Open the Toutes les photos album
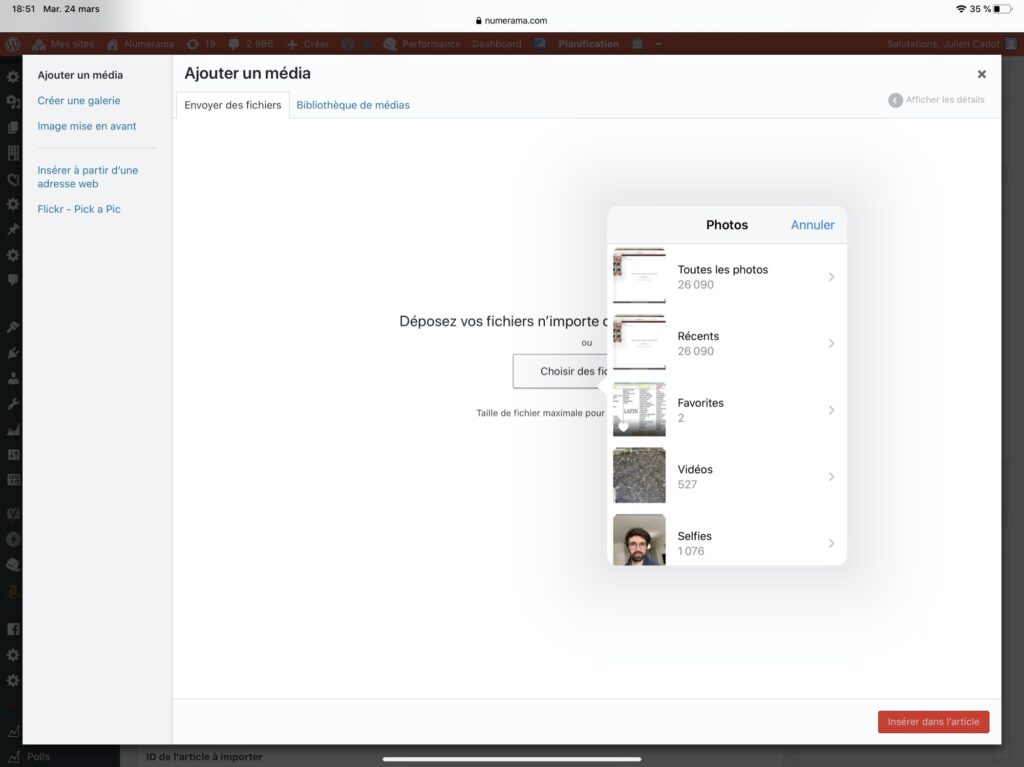The image size is (1024, 767). click(x=726, y=276)
